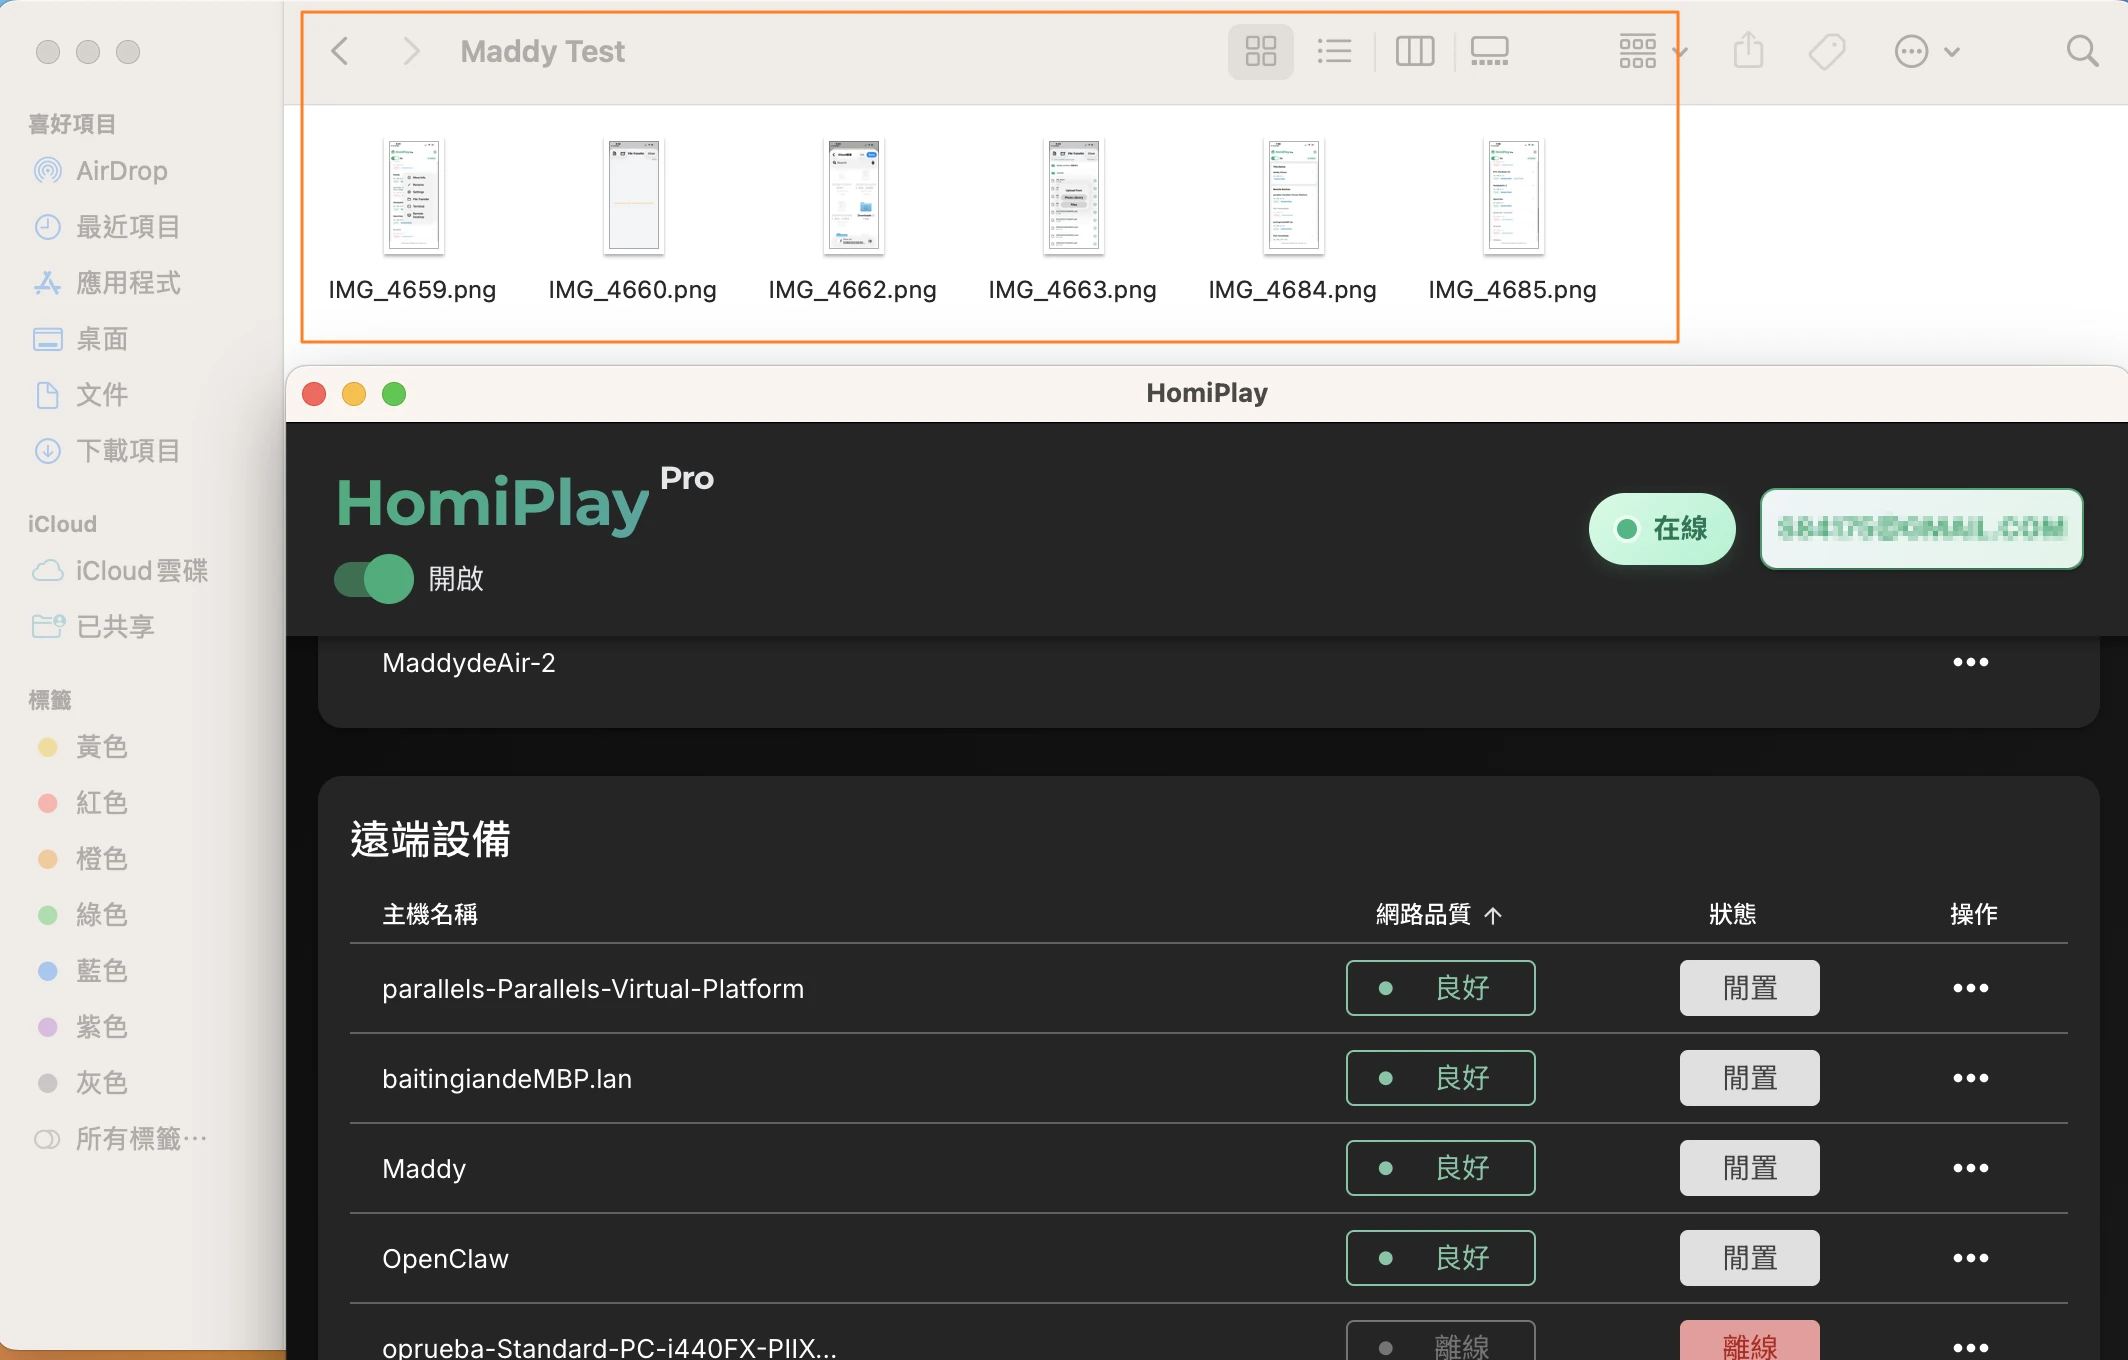2128x1360 pixels.
Task: Click the Finder Share toolbar icon
Action: click(1748, 51)
